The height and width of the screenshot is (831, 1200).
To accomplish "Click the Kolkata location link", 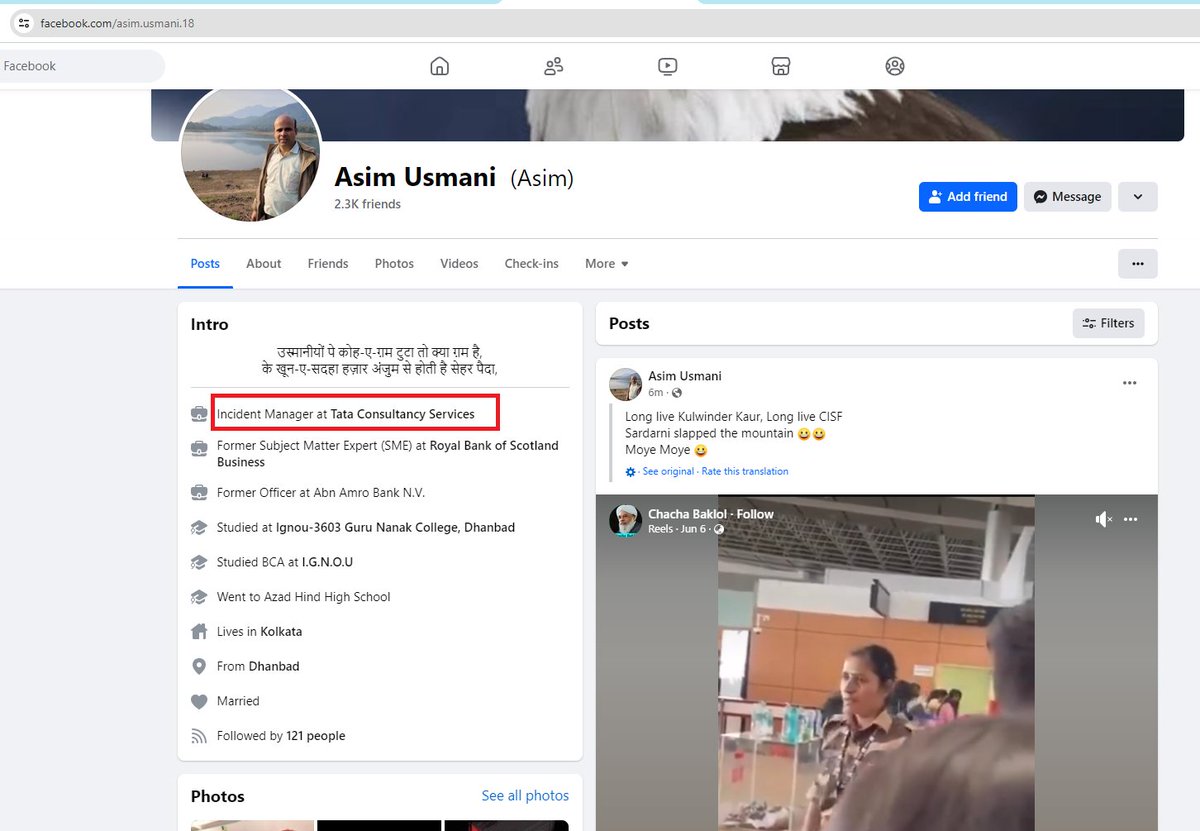I will [281, 632].
